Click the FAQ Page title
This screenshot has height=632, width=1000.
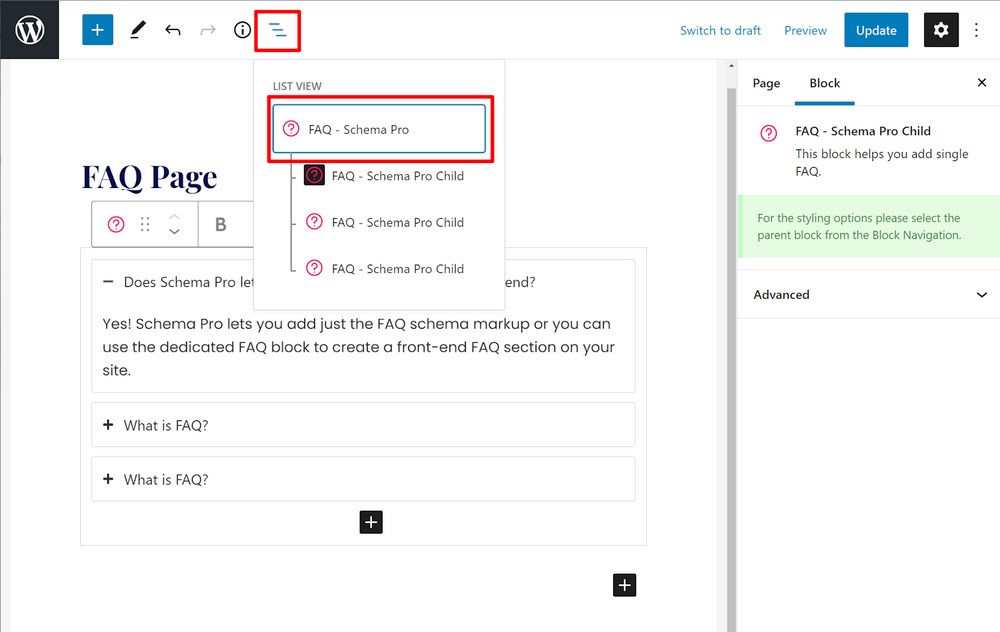[149, 177]
